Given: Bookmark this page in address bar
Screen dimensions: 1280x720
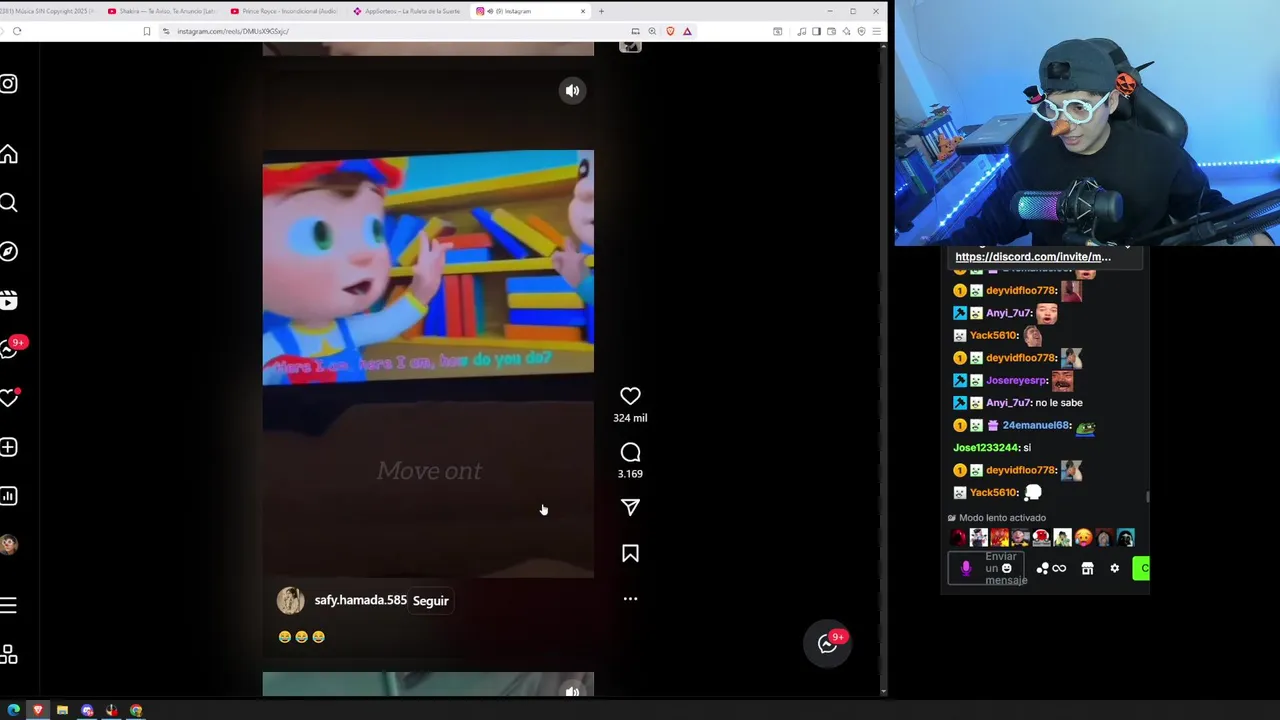Looking at the screenshot, I should point(146,31).
